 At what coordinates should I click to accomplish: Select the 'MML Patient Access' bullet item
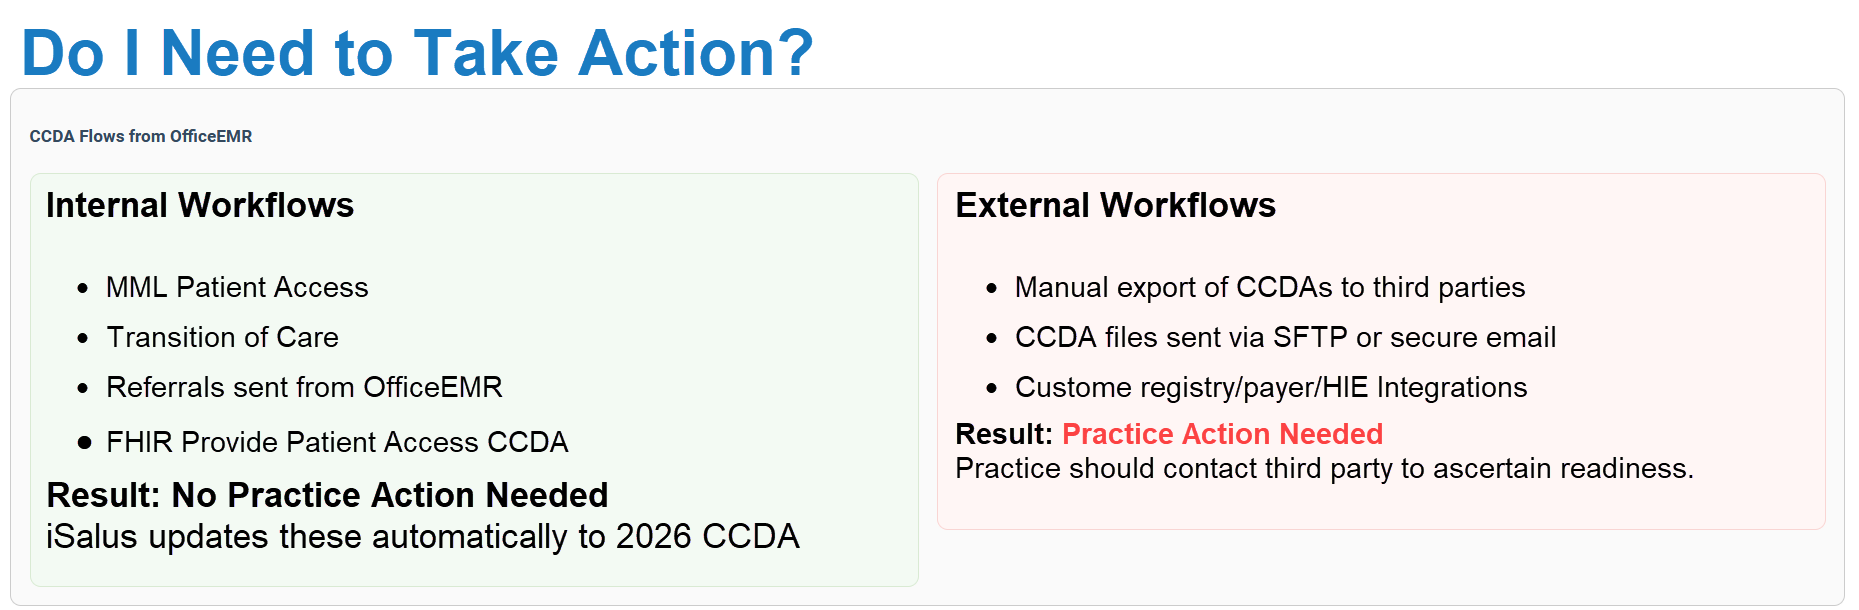click(x=237, y=288)
